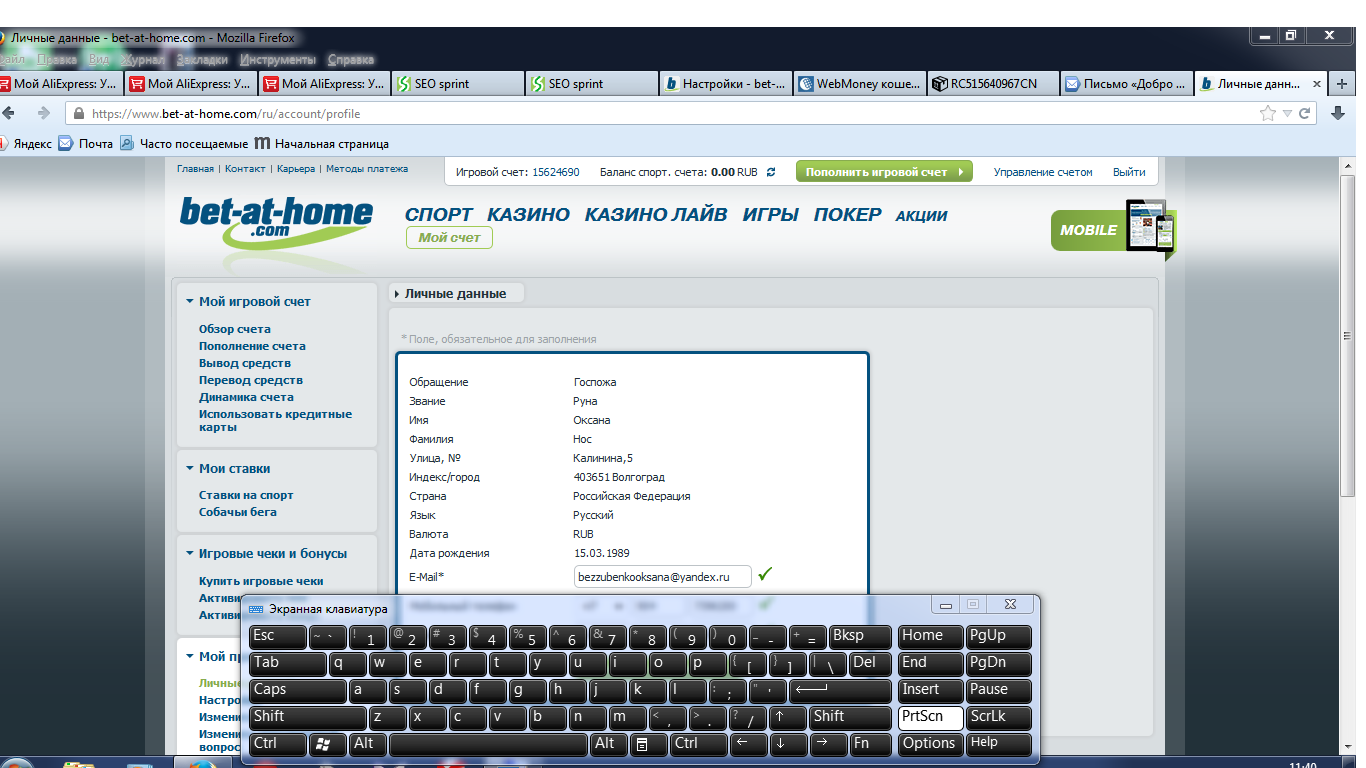Image resolution: width=1366 pixels, height=768 pixels.
Task: Open Вывод средств in the sidebar
Action: point(245,363)
